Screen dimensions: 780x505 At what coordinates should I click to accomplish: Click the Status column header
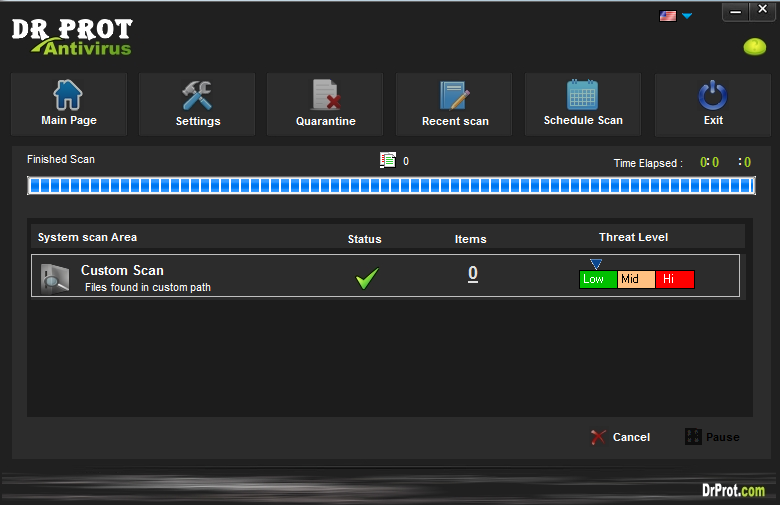point(364,239)
